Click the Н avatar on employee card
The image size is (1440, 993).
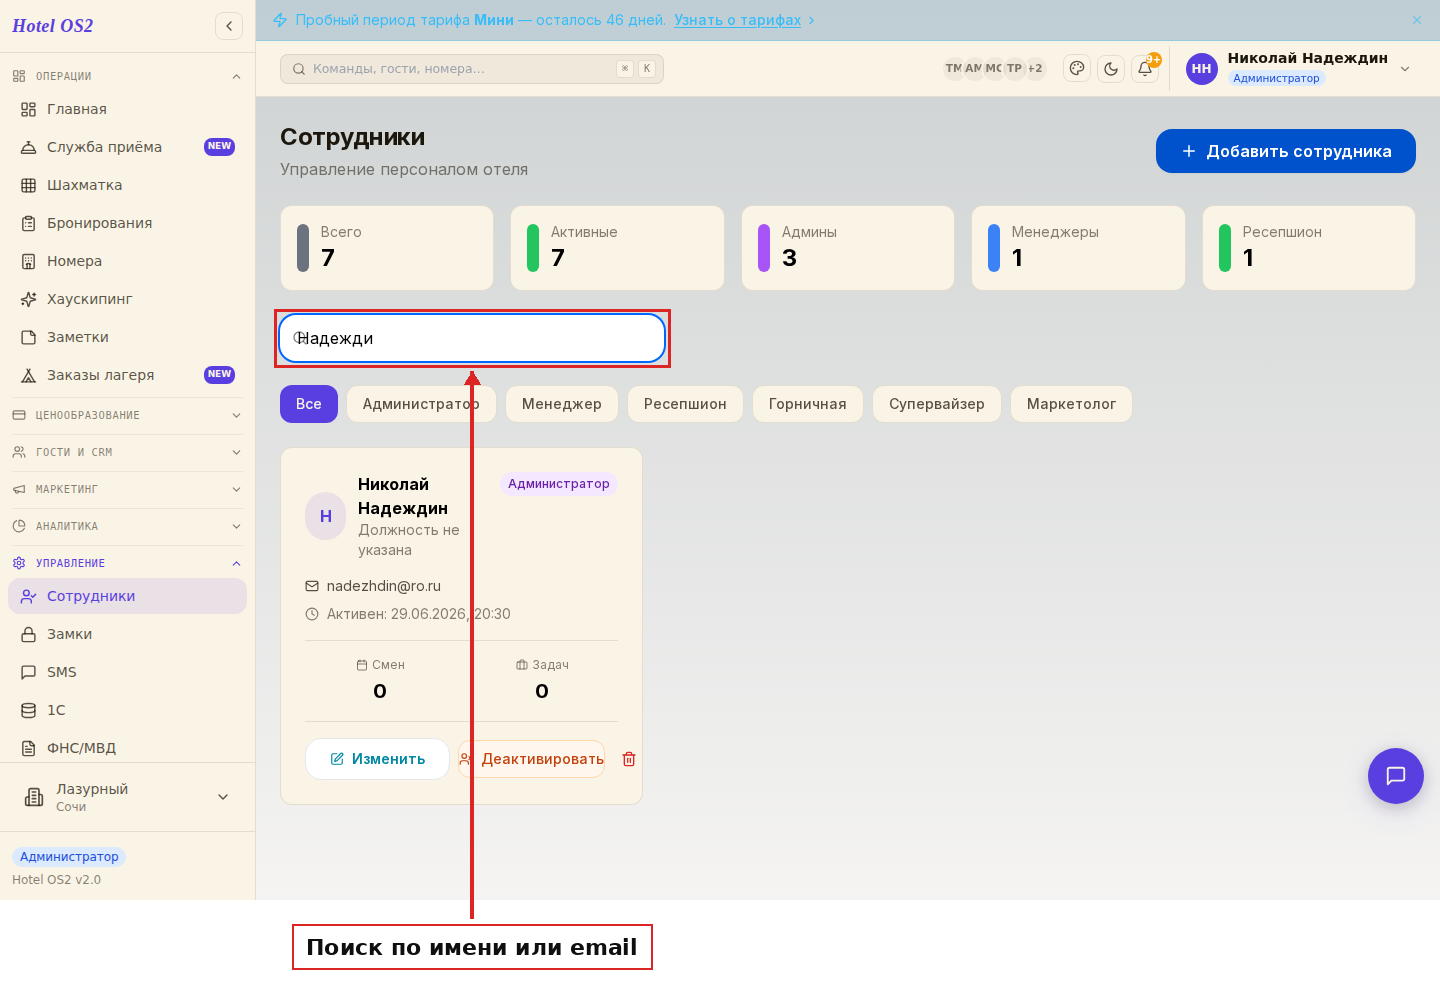tap(326, 516)
